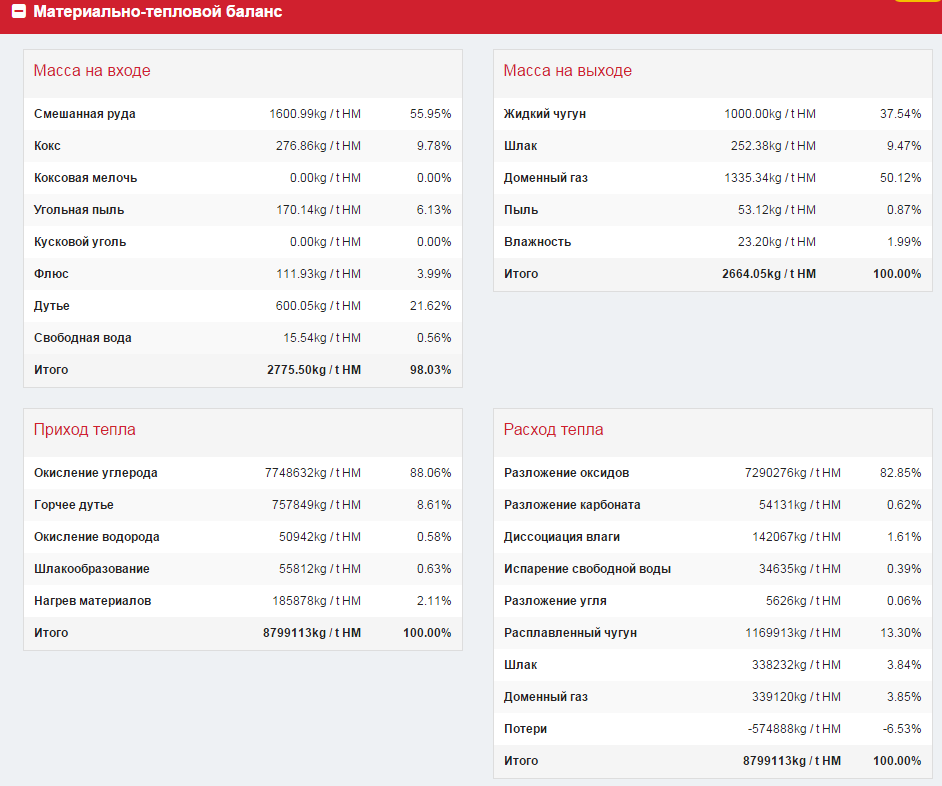Click the 7290276kg / t HM value

click(x=793, y=473)
